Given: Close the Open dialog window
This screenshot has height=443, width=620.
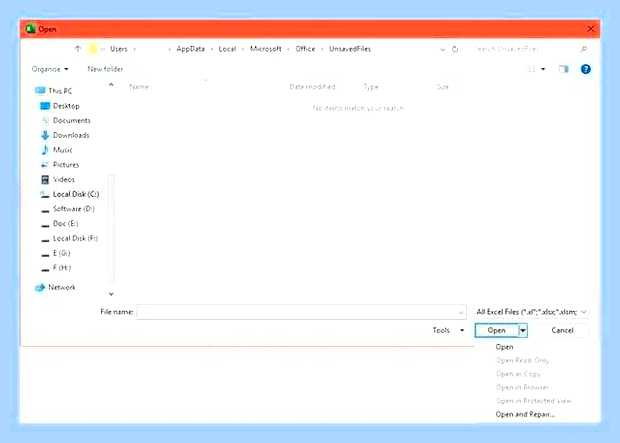Looking at the screenshot, I should pos(590,29).
